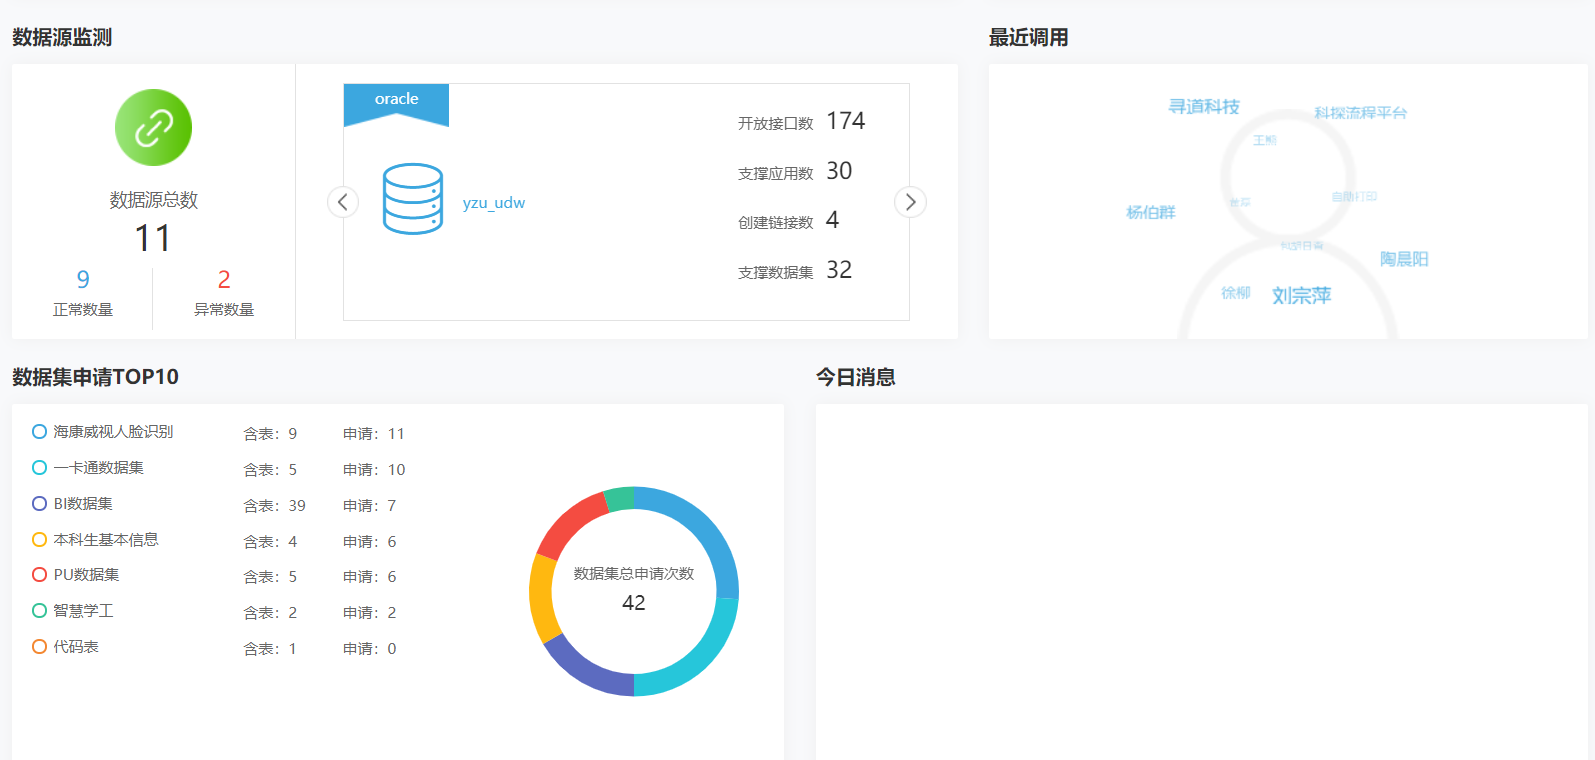Click 自助打印 in the word cloud
1595x760 pixels.
pyautogui.click(x=1355, y=196)
